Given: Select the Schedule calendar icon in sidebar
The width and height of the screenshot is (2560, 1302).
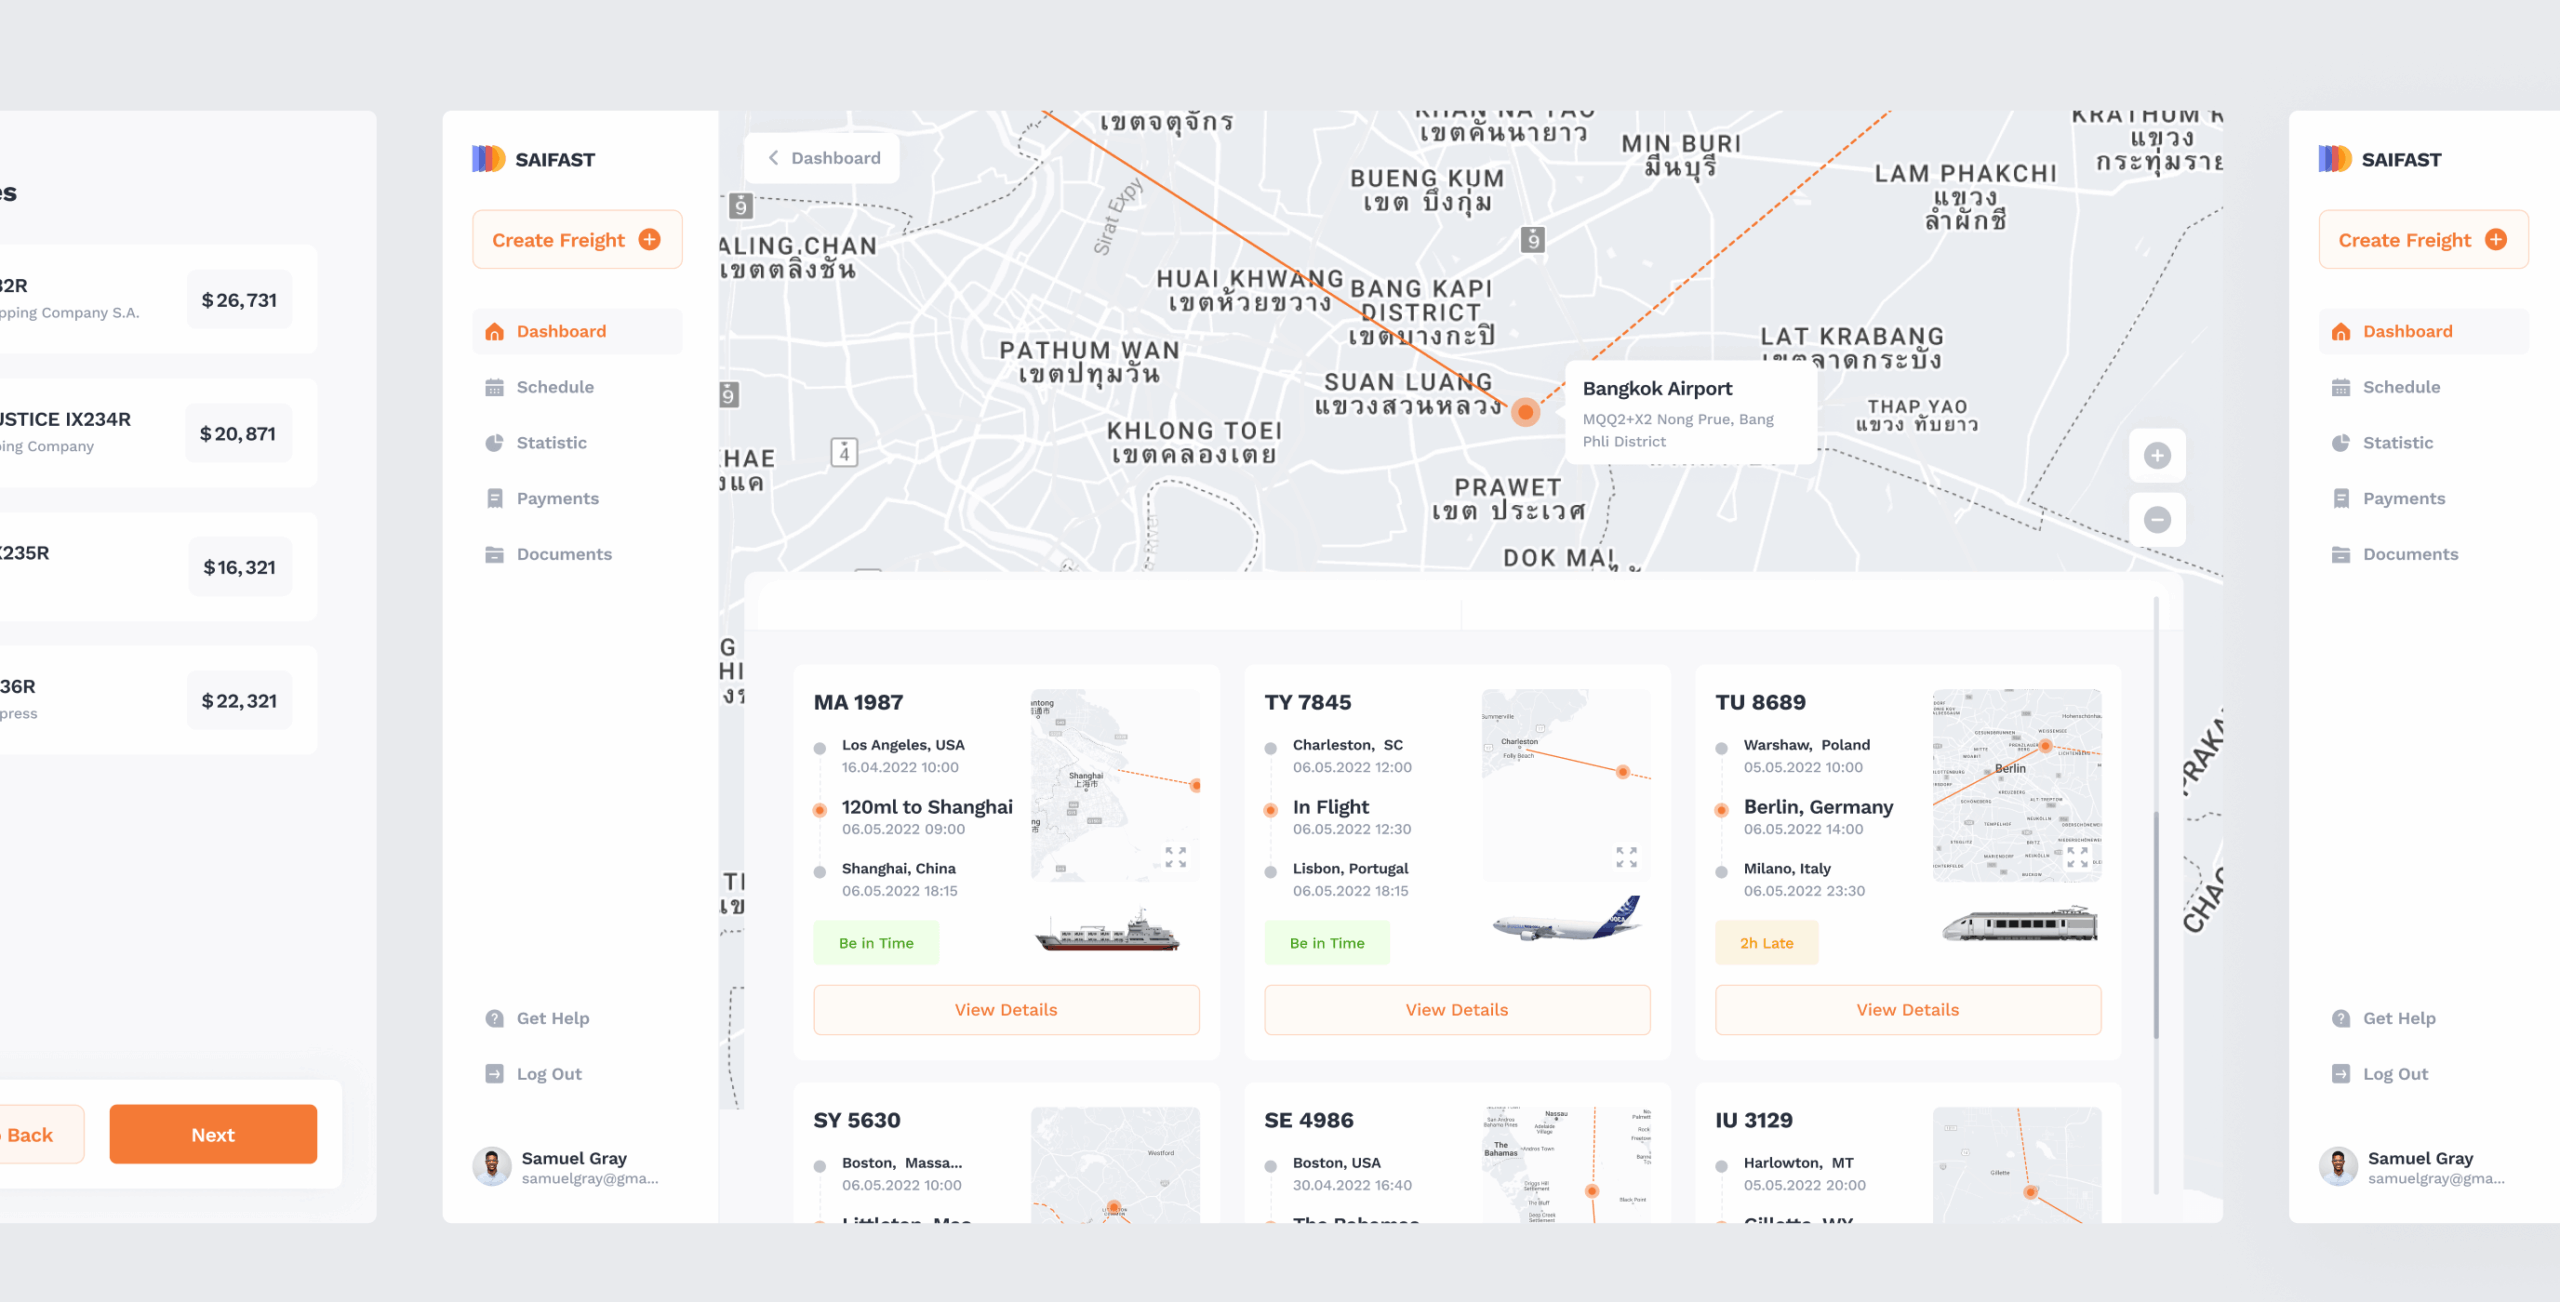Looking at the screenshot, I should (x=494, y=387).
